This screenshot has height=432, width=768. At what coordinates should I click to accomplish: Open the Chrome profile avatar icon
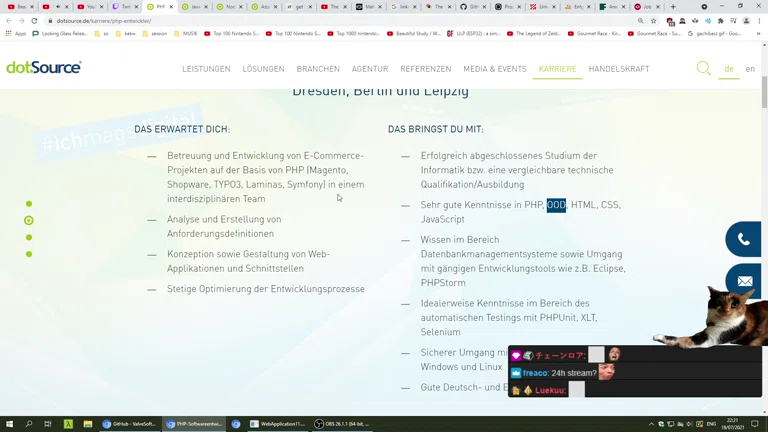click(746, 21)
